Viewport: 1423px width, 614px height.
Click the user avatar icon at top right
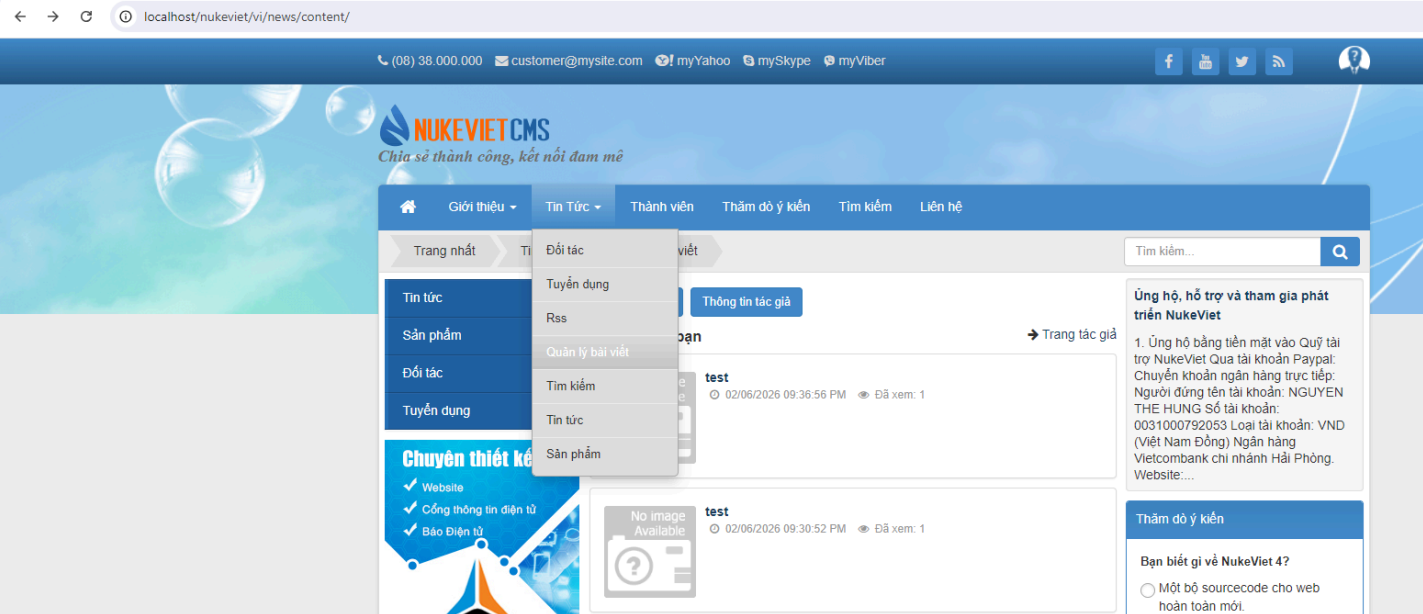[x=1354, y=60]
